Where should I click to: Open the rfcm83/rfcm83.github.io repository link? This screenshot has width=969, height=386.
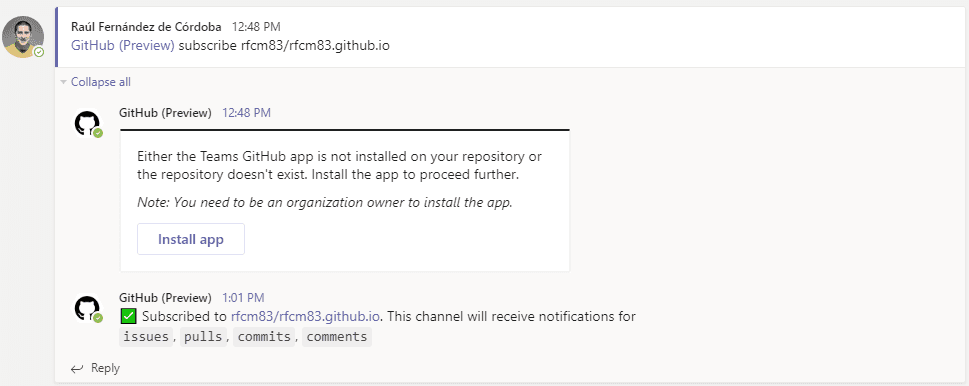point(305,317)
